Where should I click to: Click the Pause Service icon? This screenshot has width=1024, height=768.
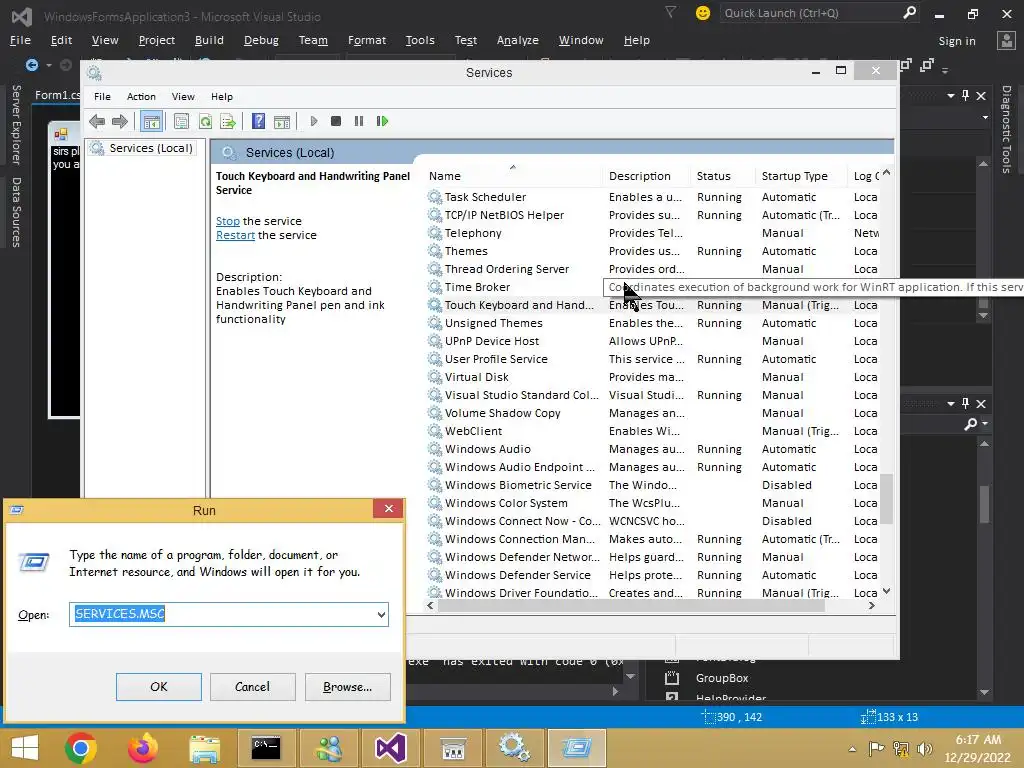pos(359,121)
